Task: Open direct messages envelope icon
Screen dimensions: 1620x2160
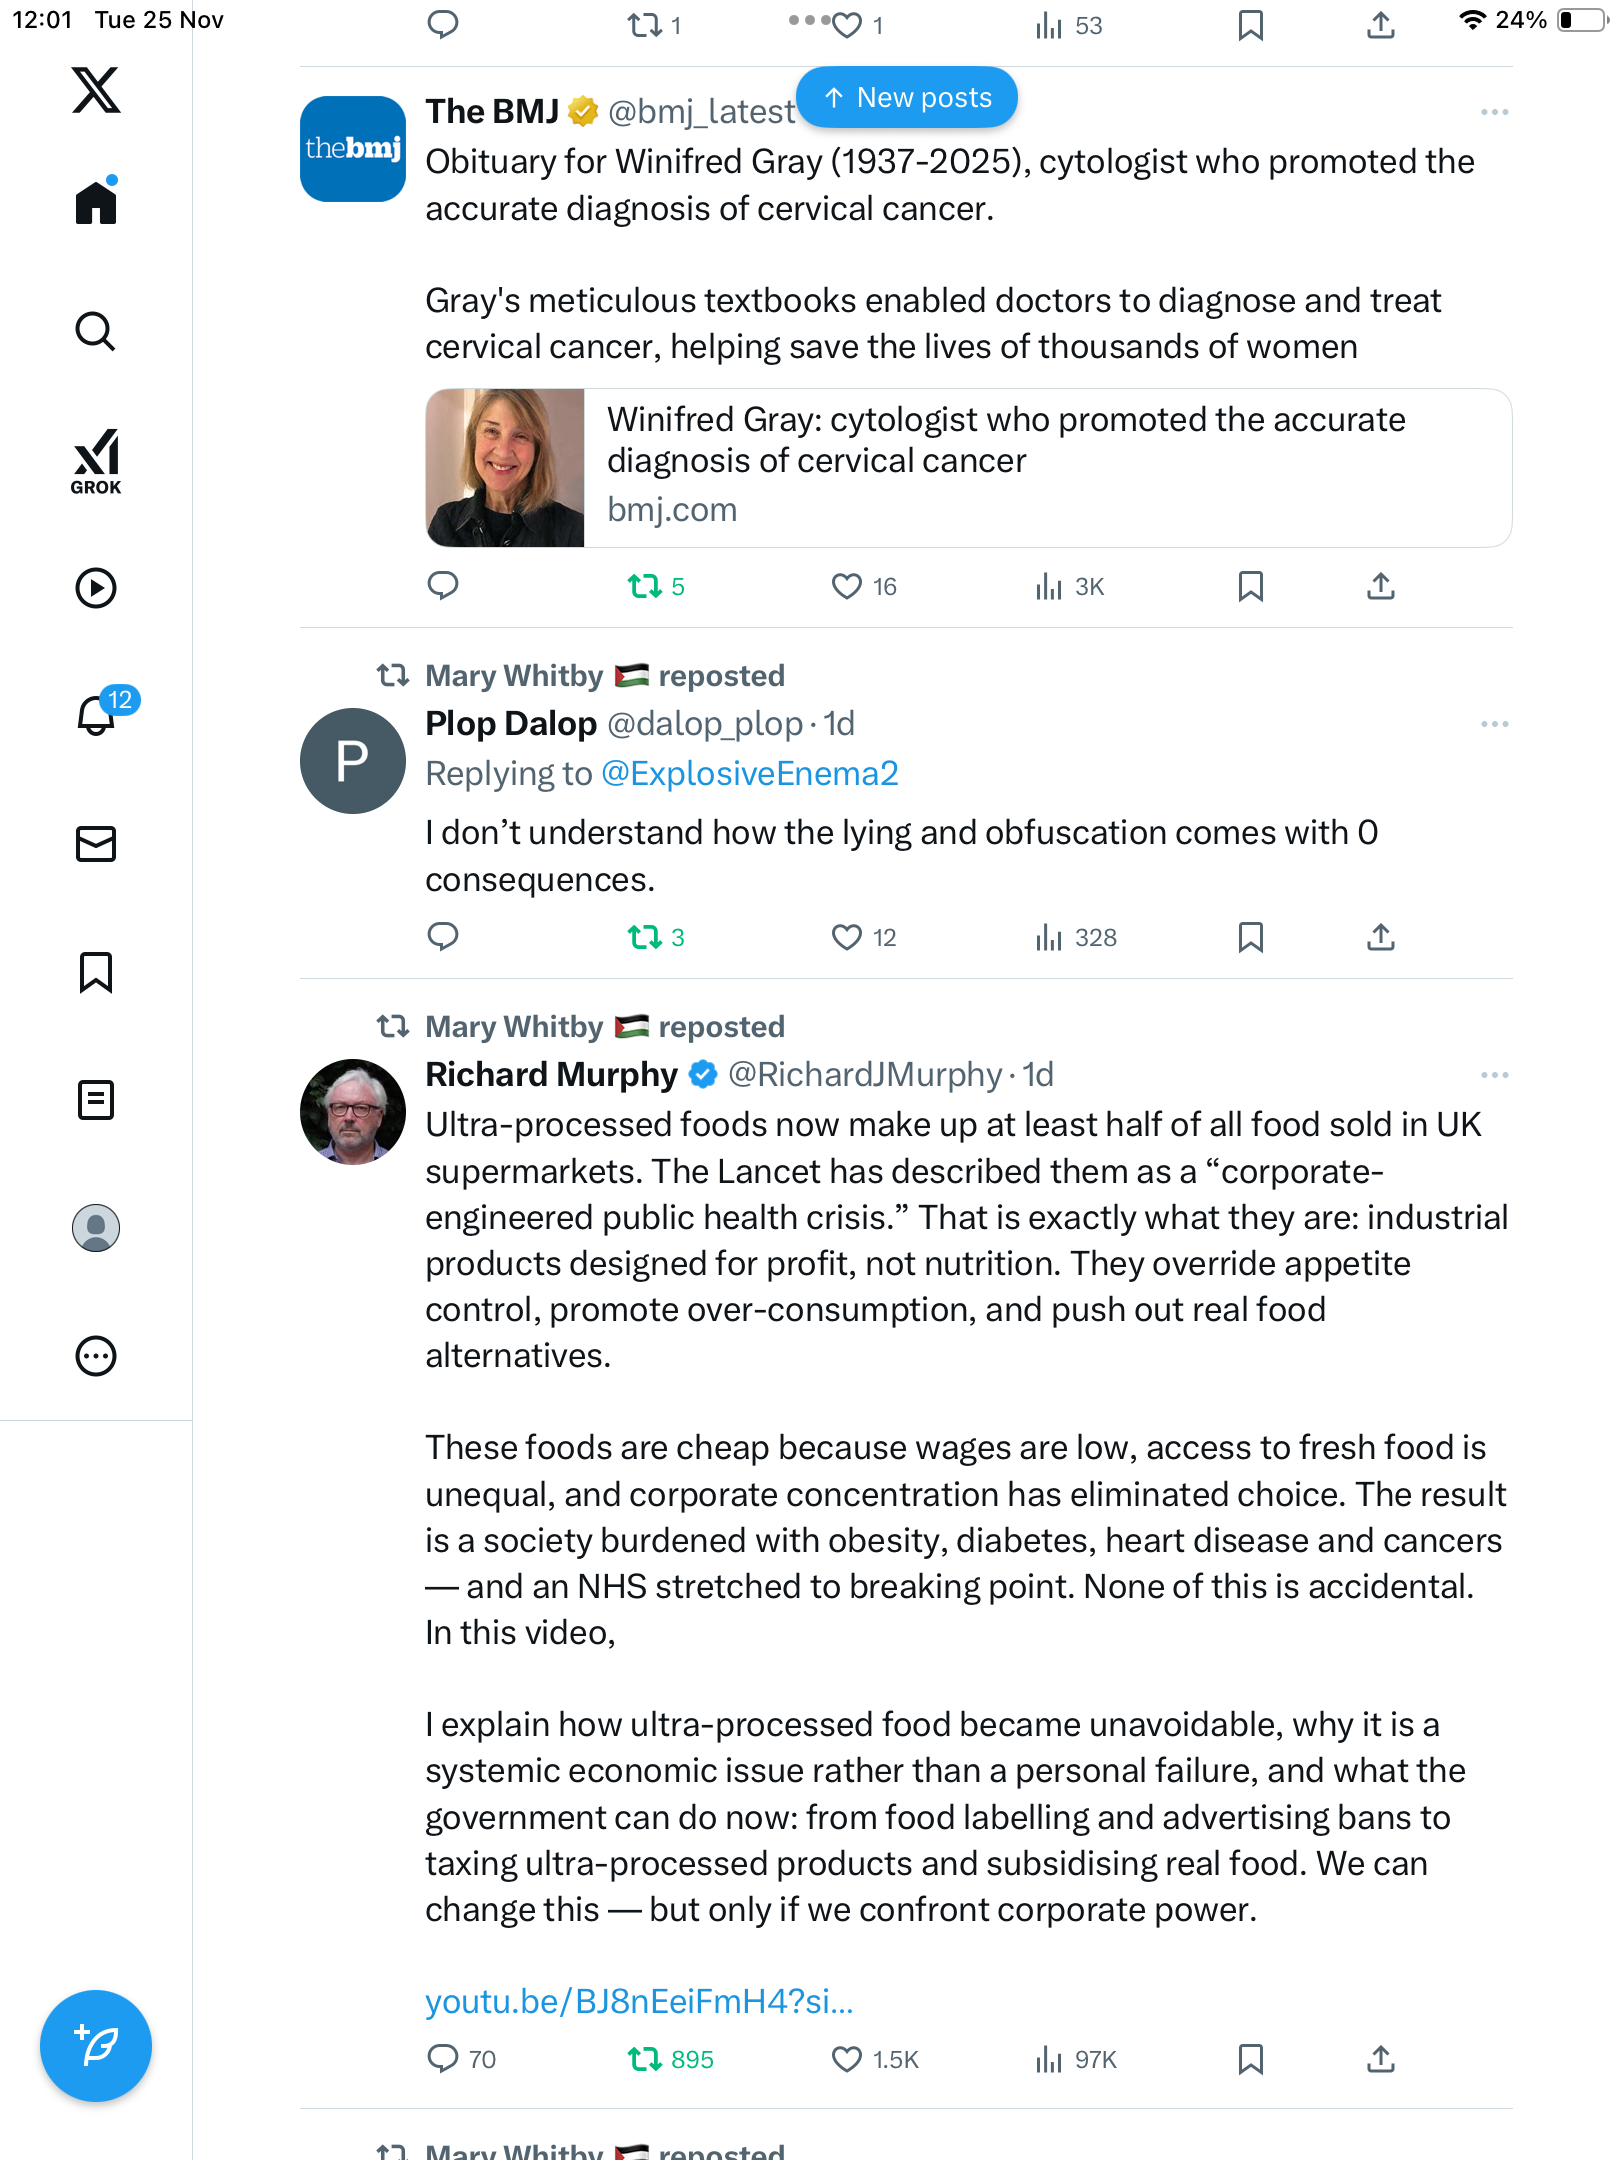Action: [x=96, y=844]
